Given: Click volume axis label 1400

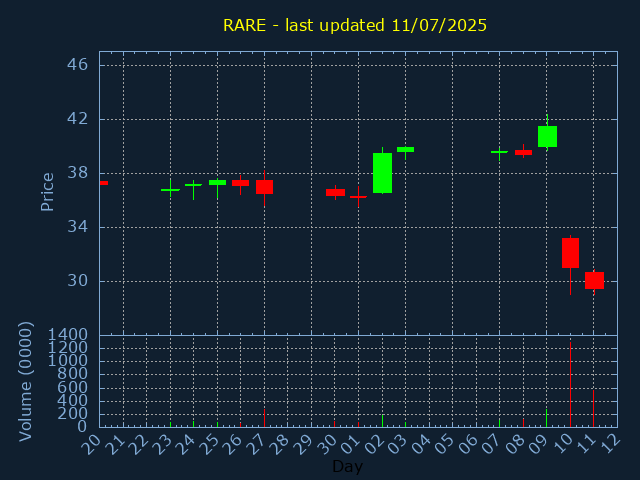Looking at the screenshot, I should coord(68,335).
